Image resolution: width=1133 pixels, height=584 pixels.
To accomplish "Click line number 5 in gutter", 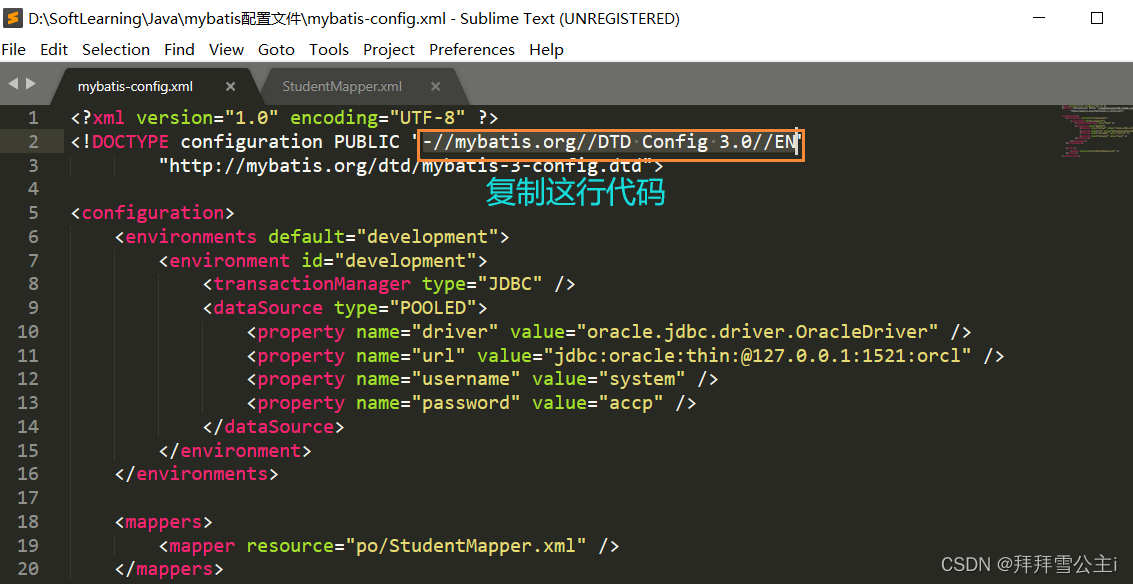I will tap(33, 213).
